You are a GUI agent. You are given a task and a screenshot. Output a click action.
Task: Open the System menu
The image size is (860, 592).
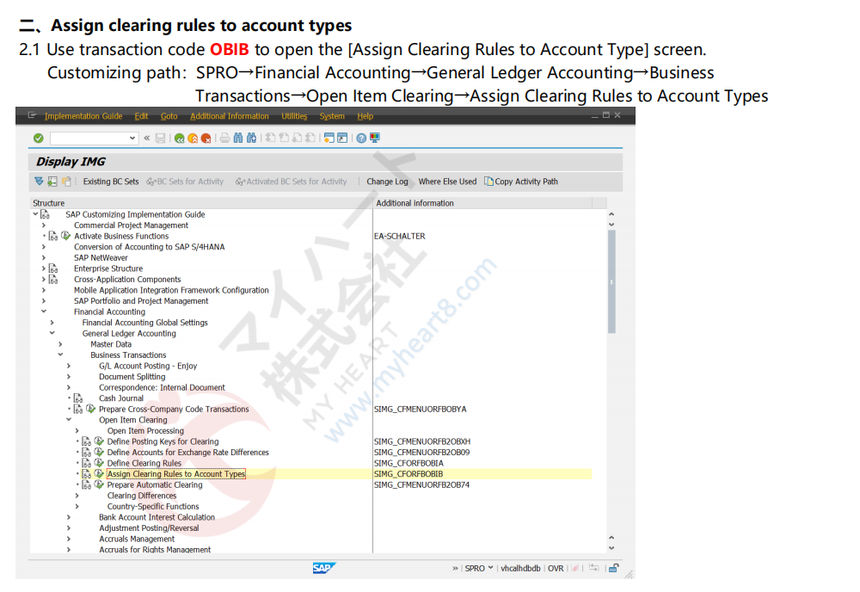click(x=332, y=116)
